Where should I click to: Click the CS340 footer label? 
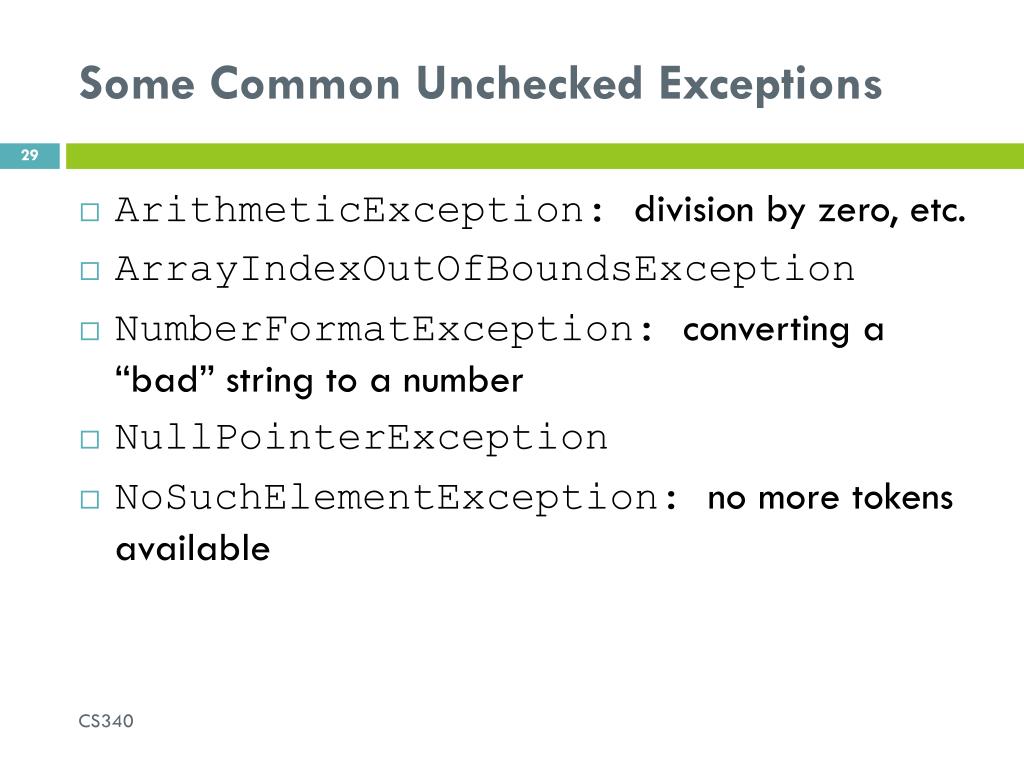click(106, 721)
